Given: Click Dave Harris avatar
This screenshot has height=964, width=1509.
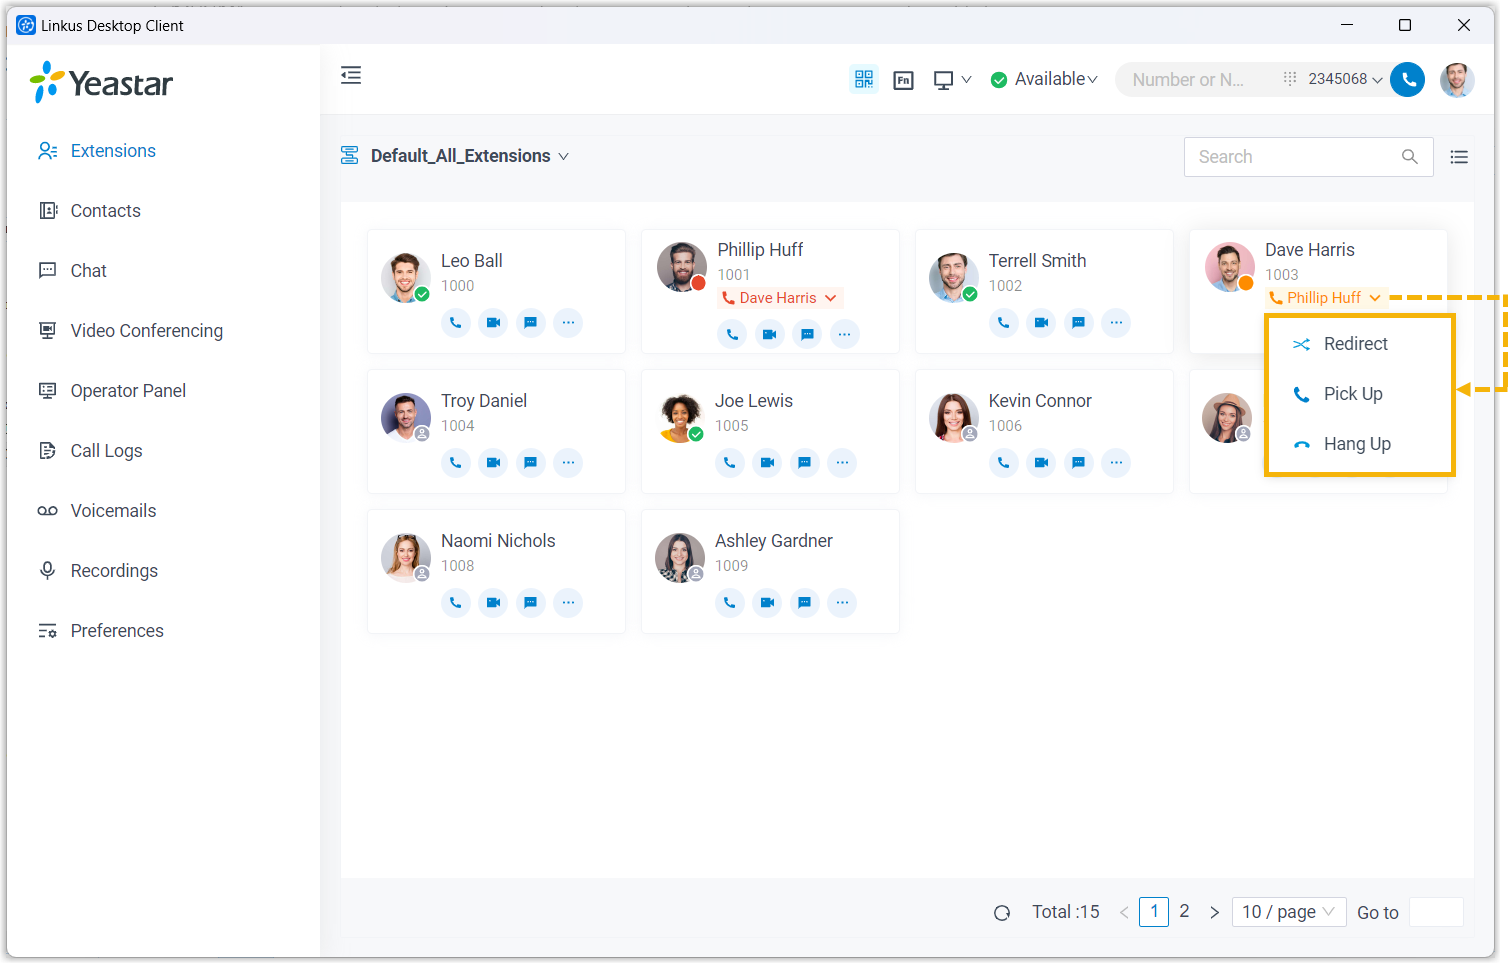Looking at the screenshot, I should 1229,267.
